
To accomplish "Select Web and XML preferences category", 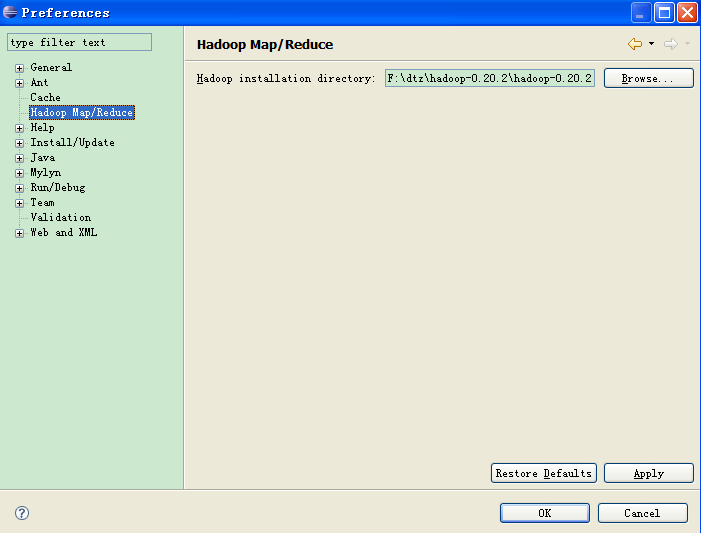I will click(x=63, y=233).
